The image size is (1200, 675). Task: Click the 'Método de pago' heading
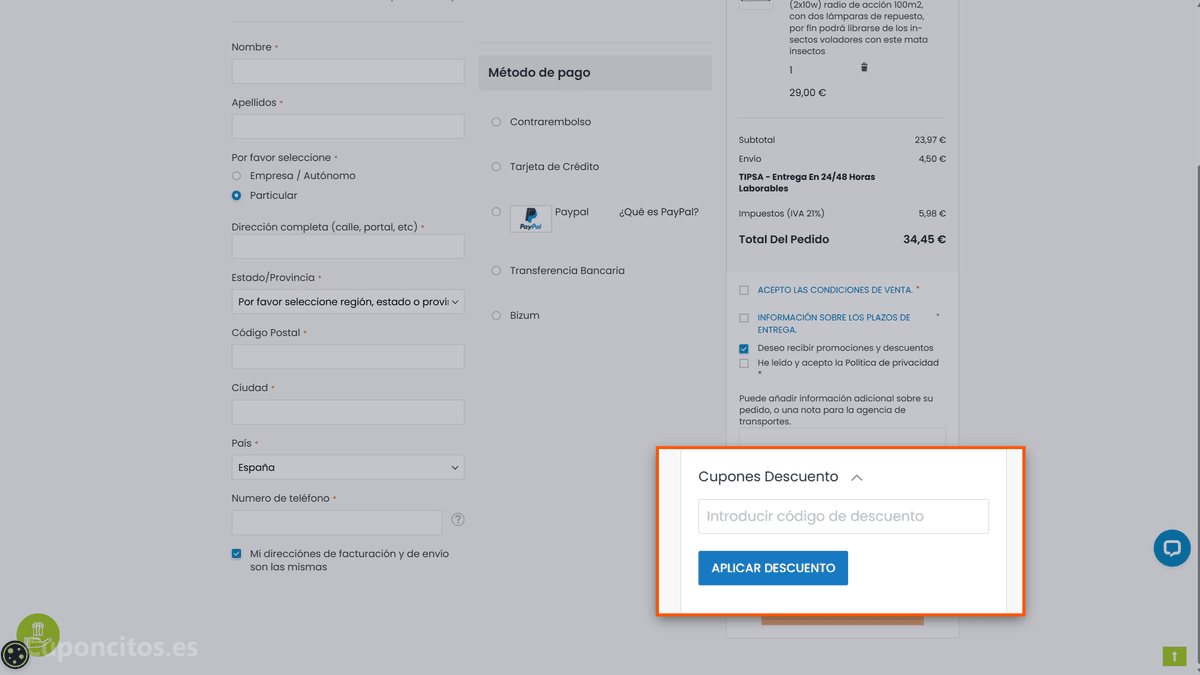(x=539, y=73)
